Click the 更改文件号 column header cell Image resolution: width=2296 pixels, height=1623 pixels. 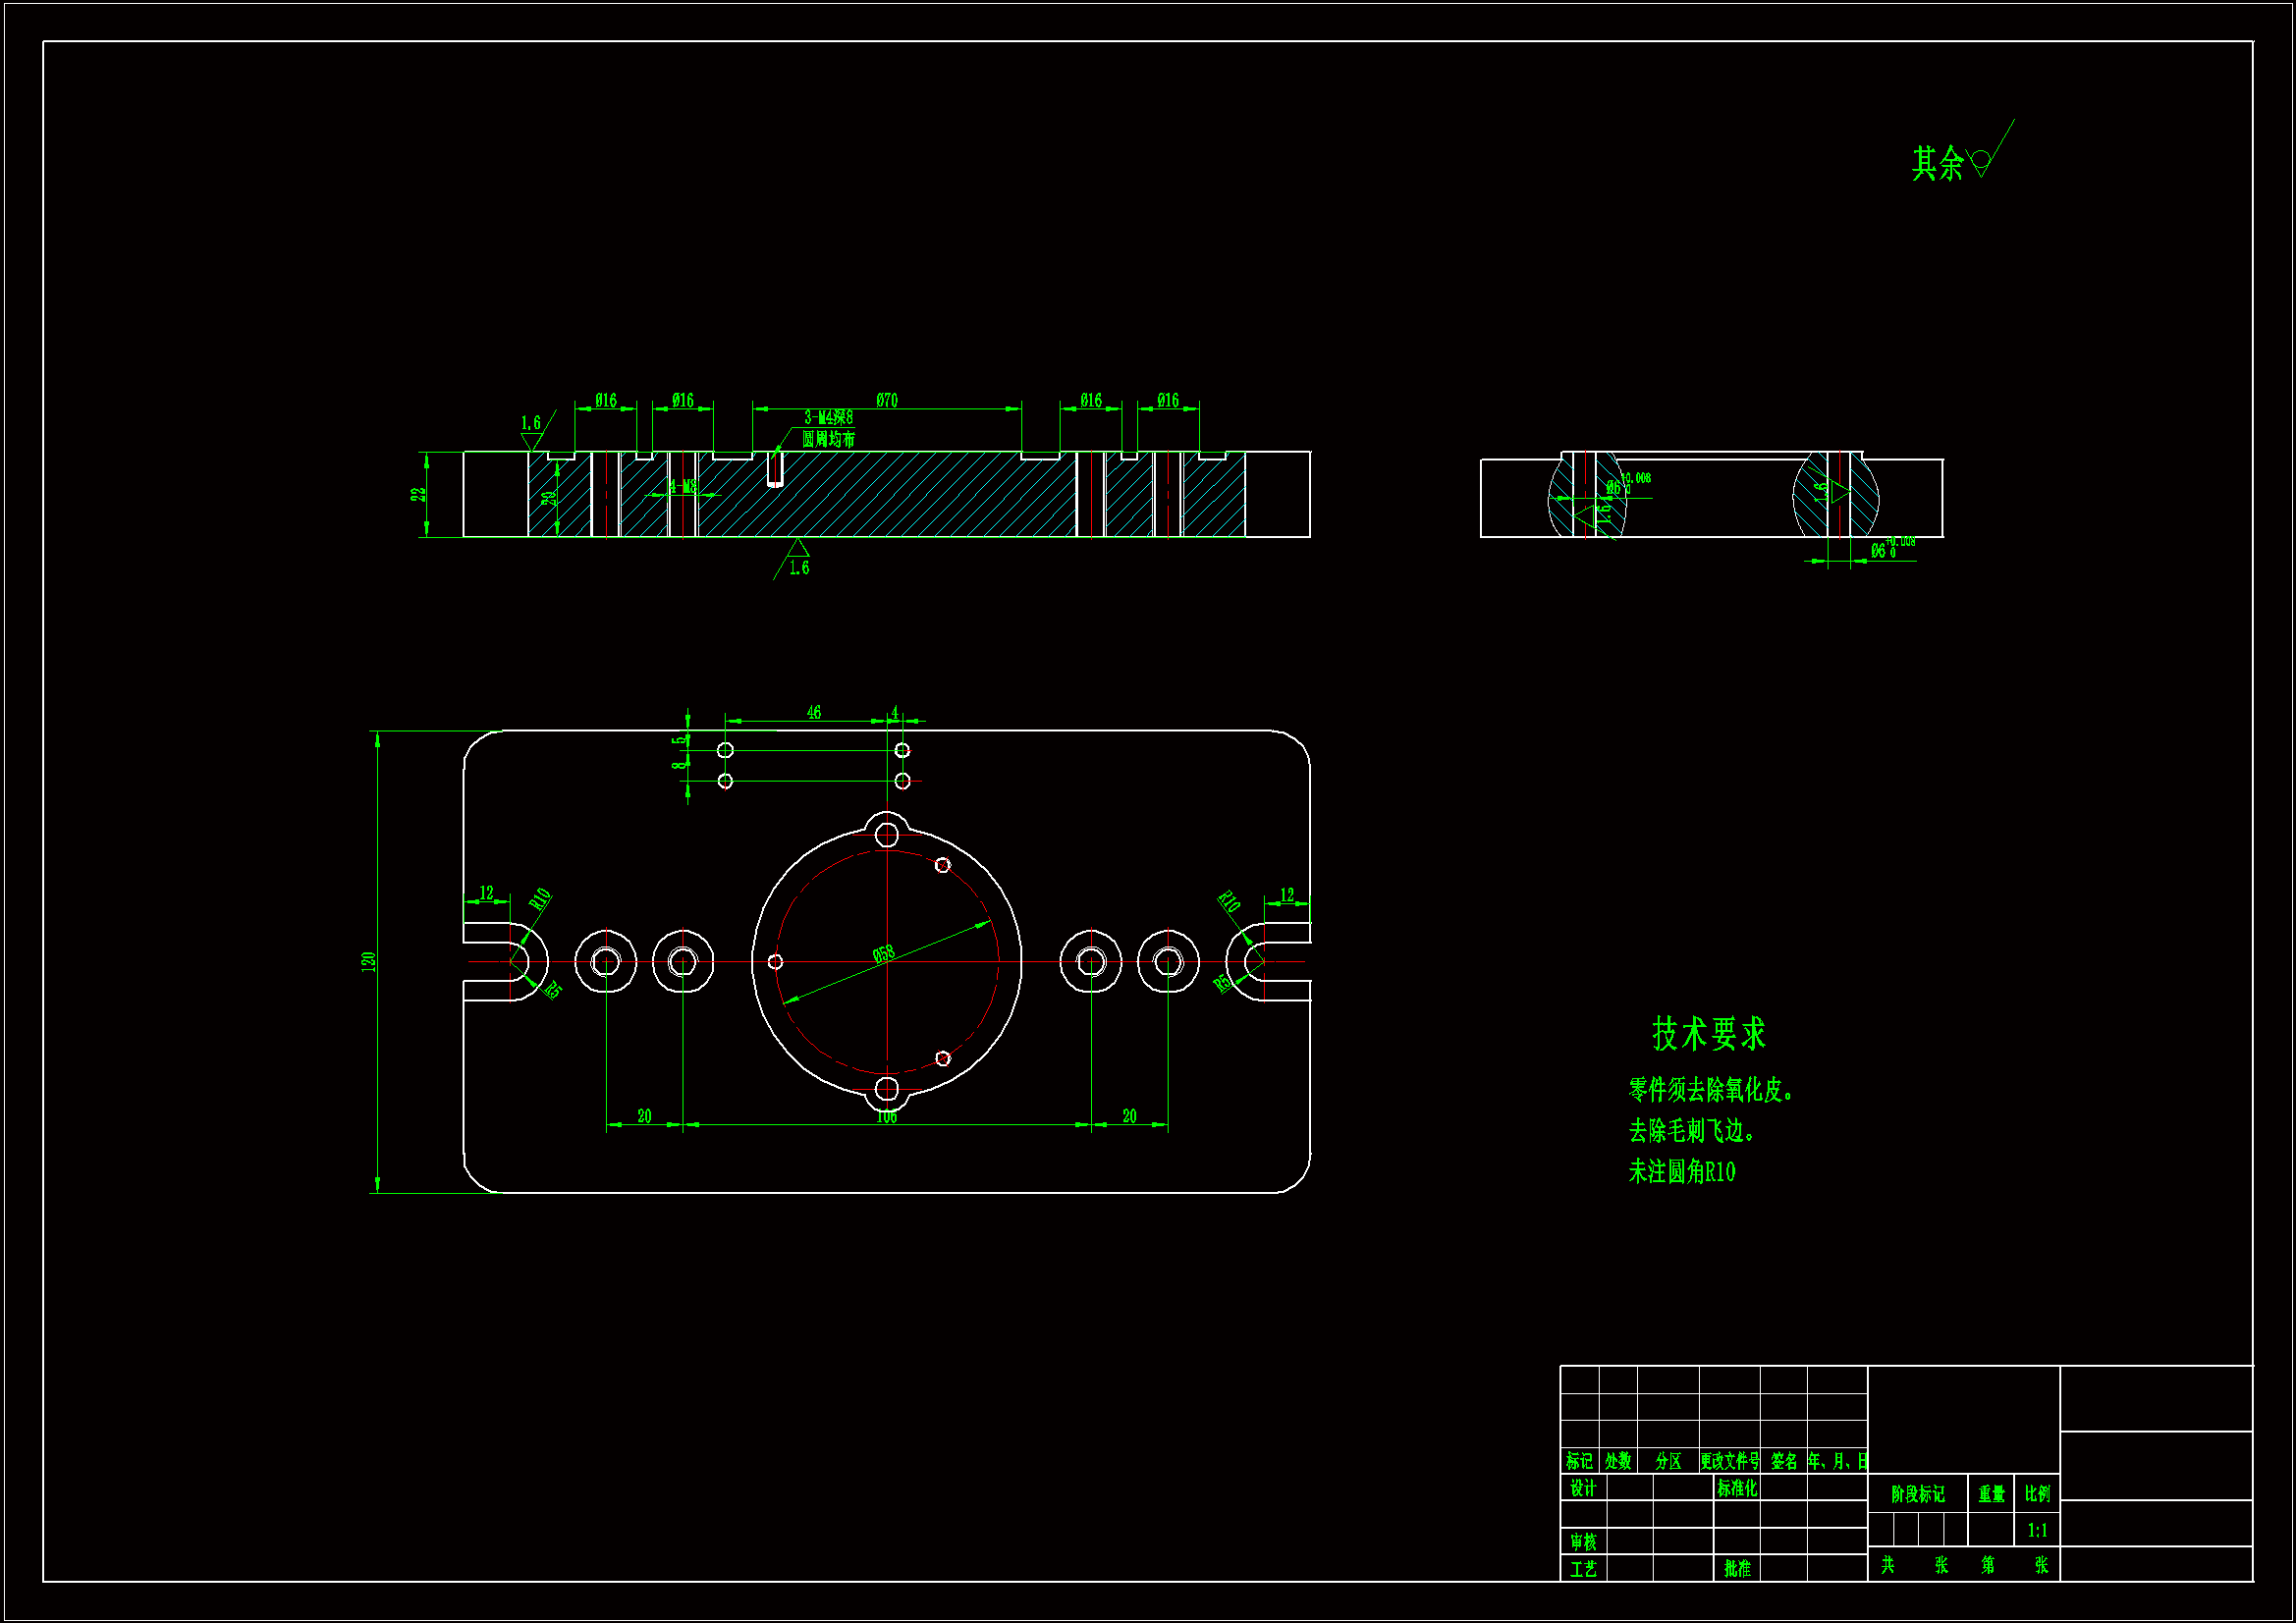[x=1729, y=1461]
